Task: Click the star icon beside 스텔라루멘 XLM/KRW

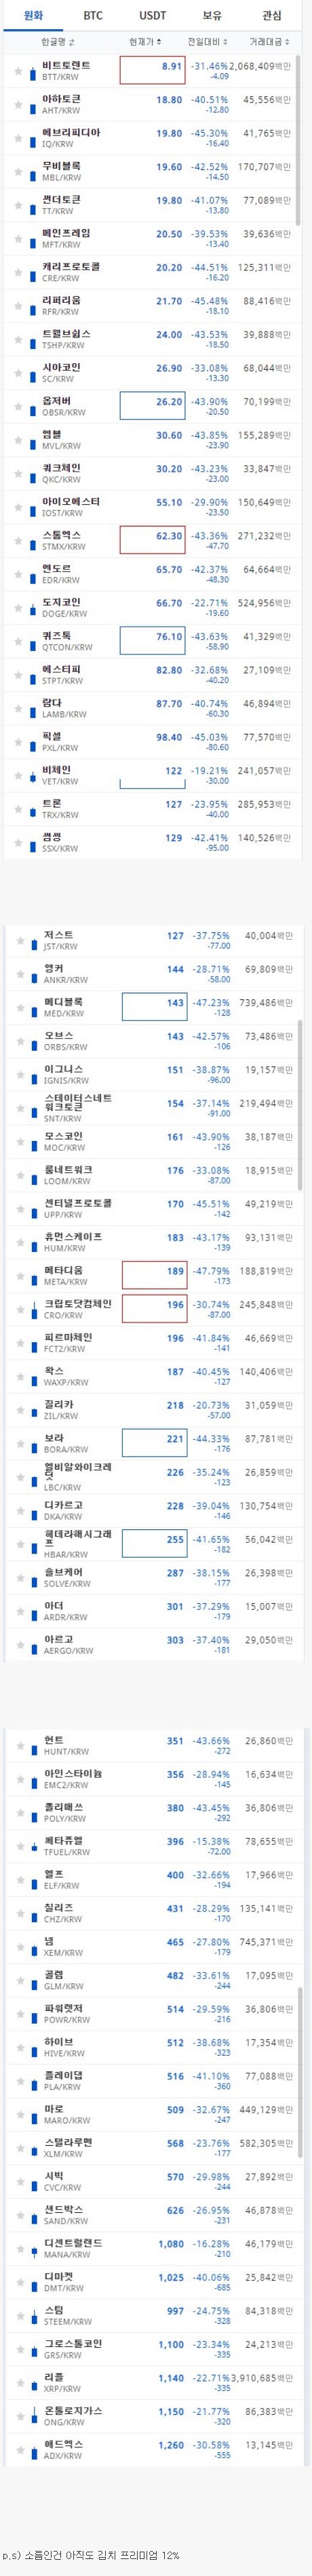Action: [18, 2148]
